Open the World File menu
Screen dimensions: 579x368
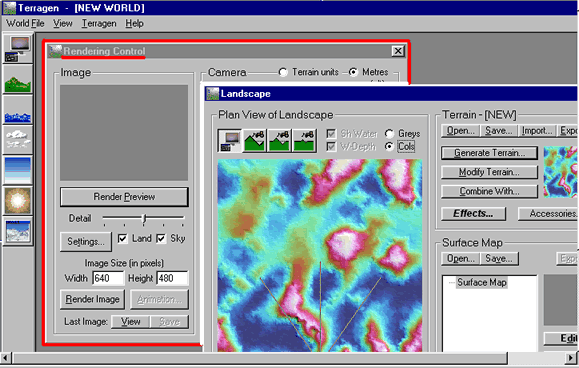25,23
